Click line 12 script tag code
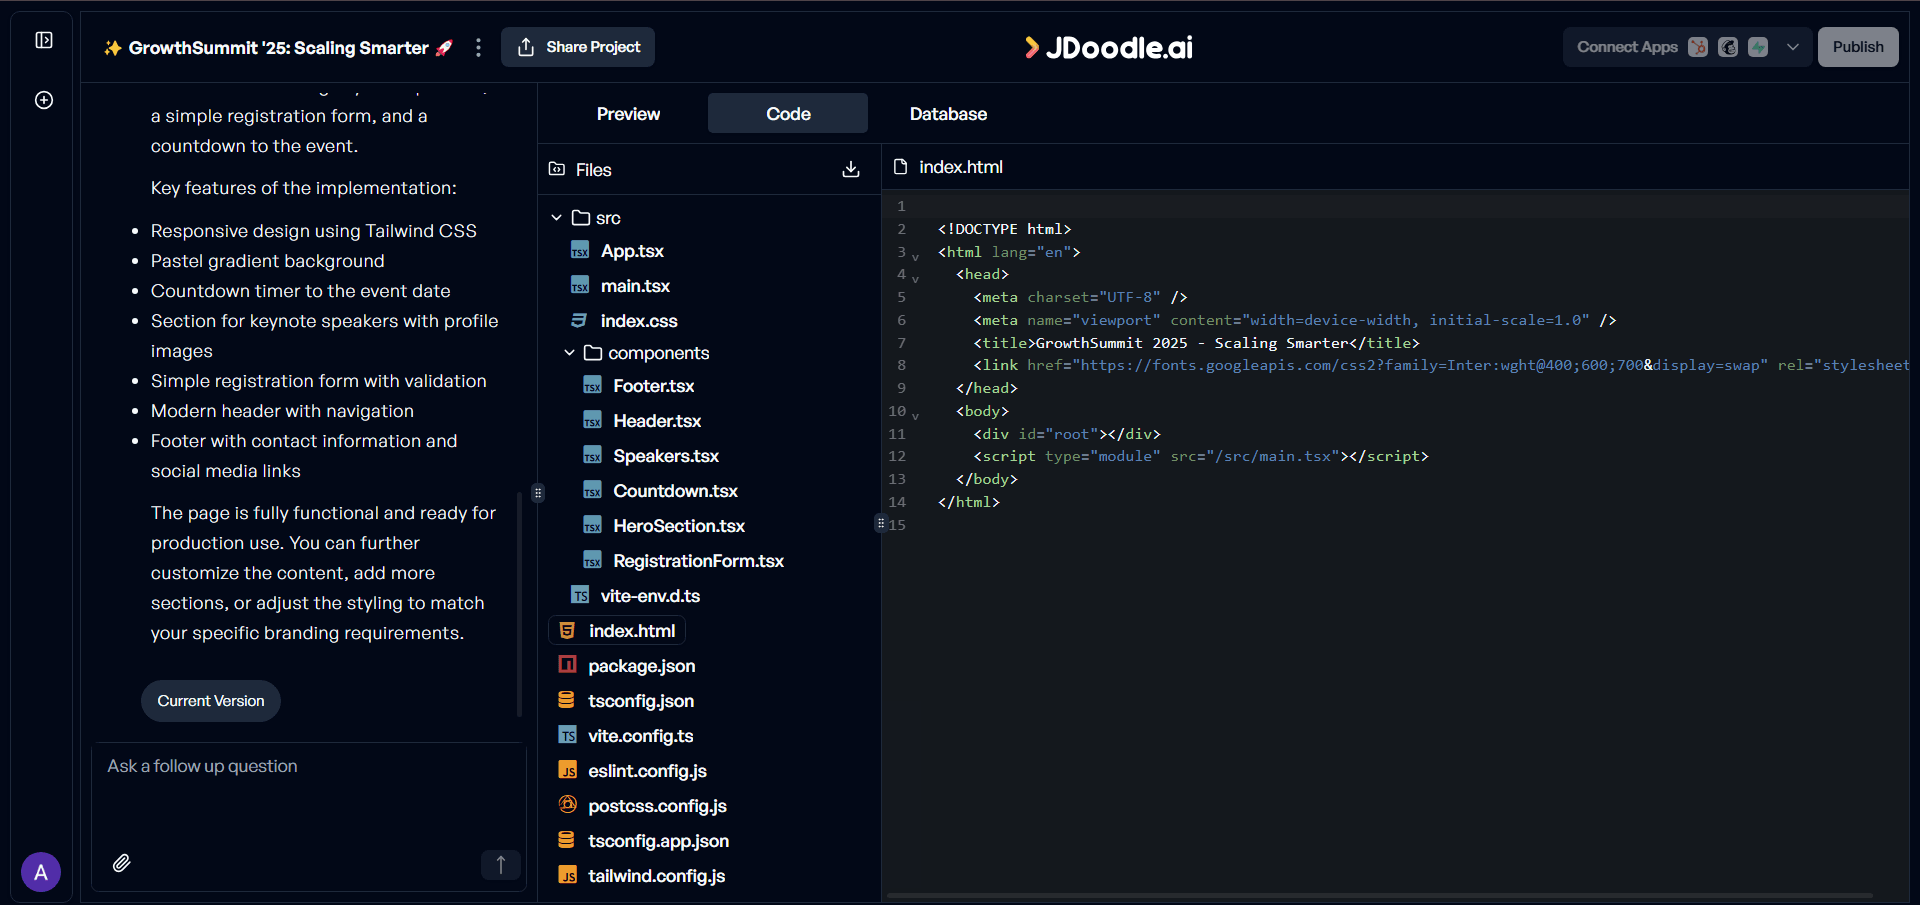The height and width of the screenshot is (905, 1920). click(1201, 456)
